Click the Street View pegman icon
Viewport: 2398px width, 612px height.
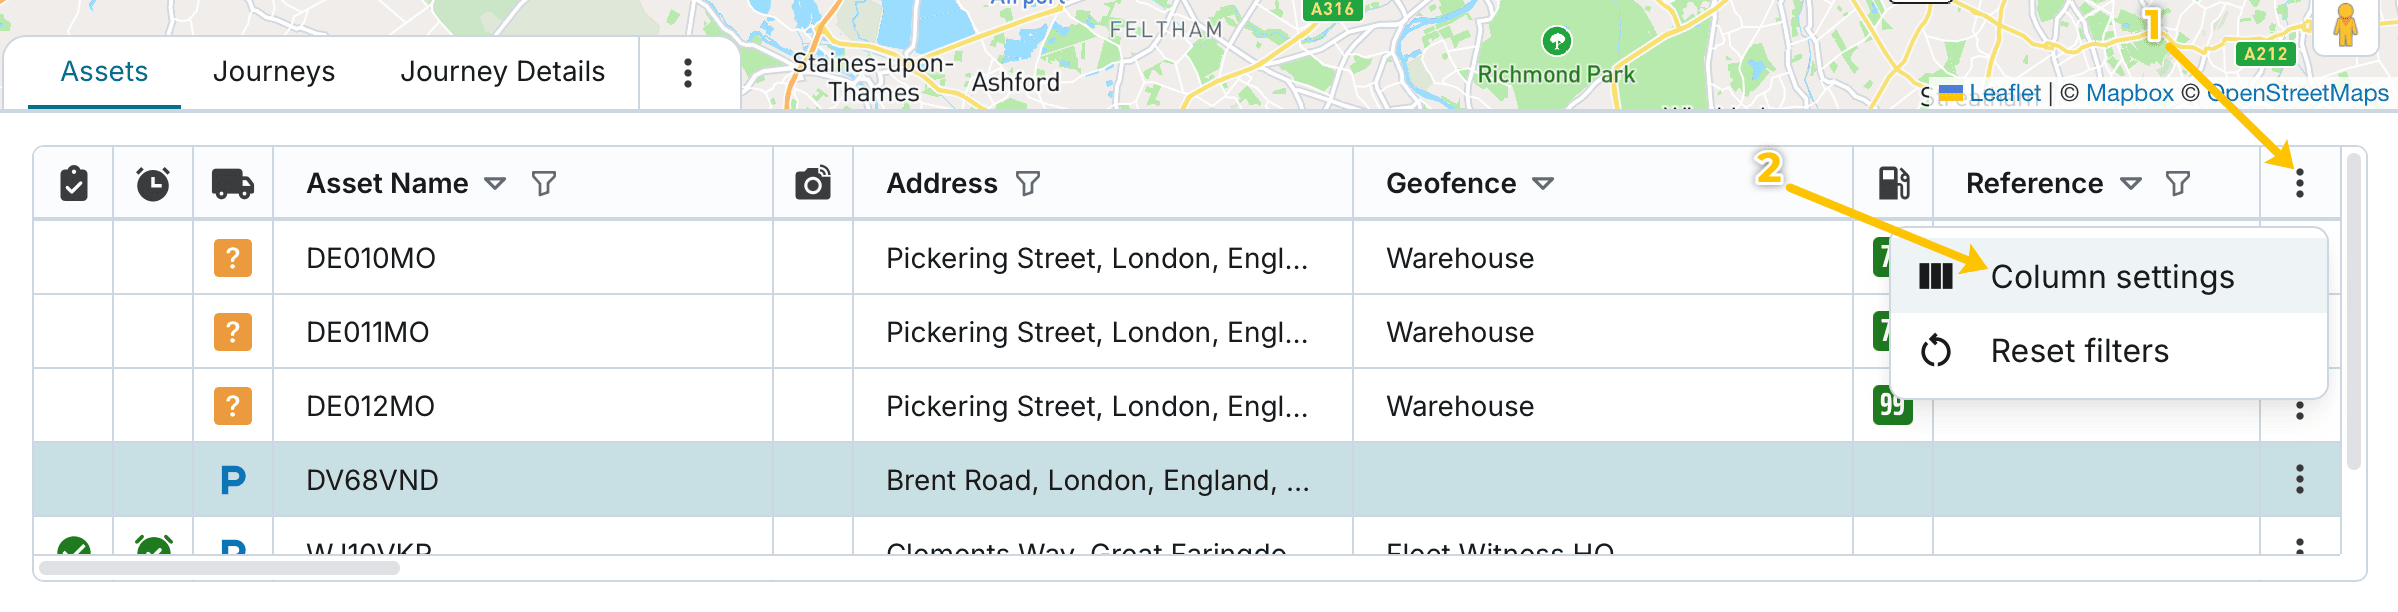click(x=2346, y=25)
